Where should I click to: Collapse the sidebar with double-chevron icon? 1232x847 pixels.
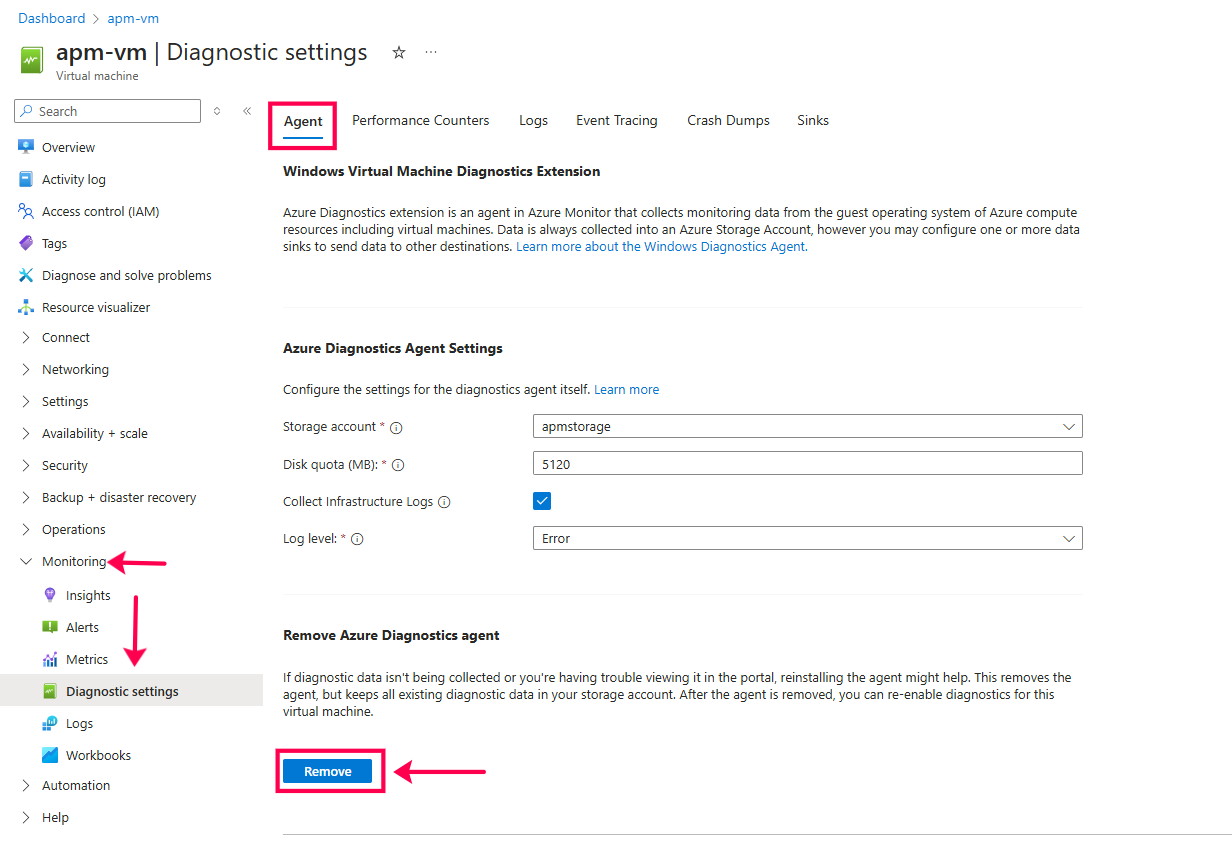[247, 111]
